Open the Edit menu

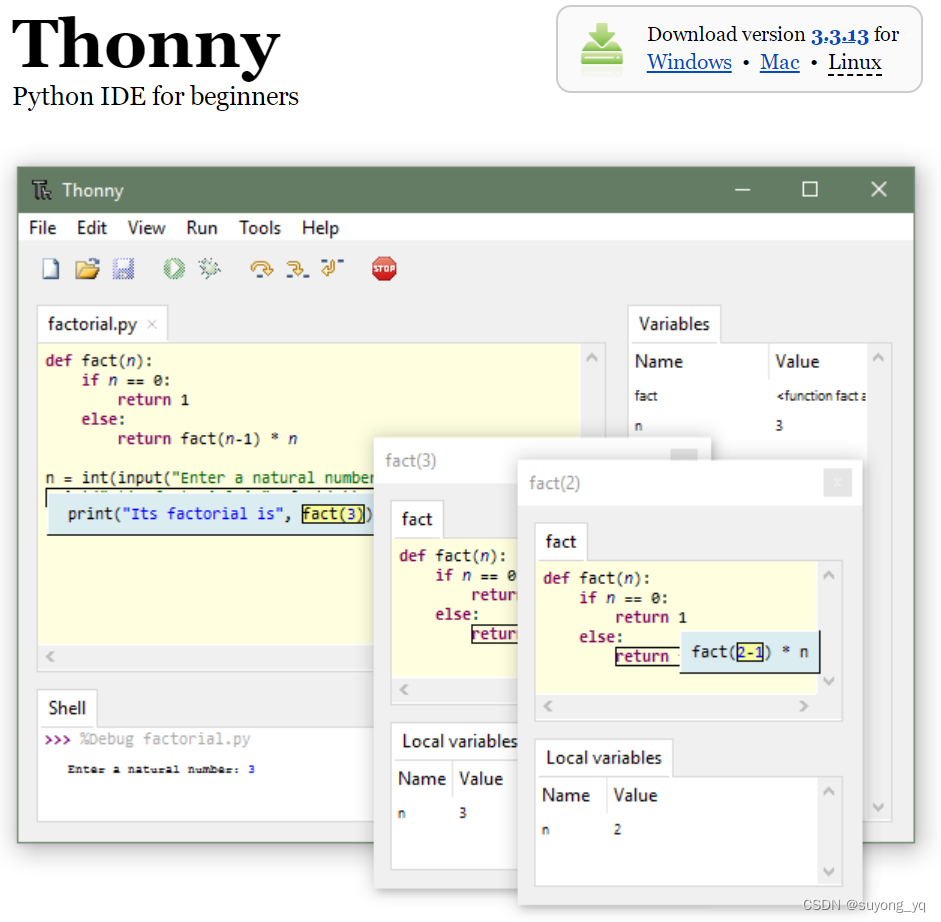92,228
